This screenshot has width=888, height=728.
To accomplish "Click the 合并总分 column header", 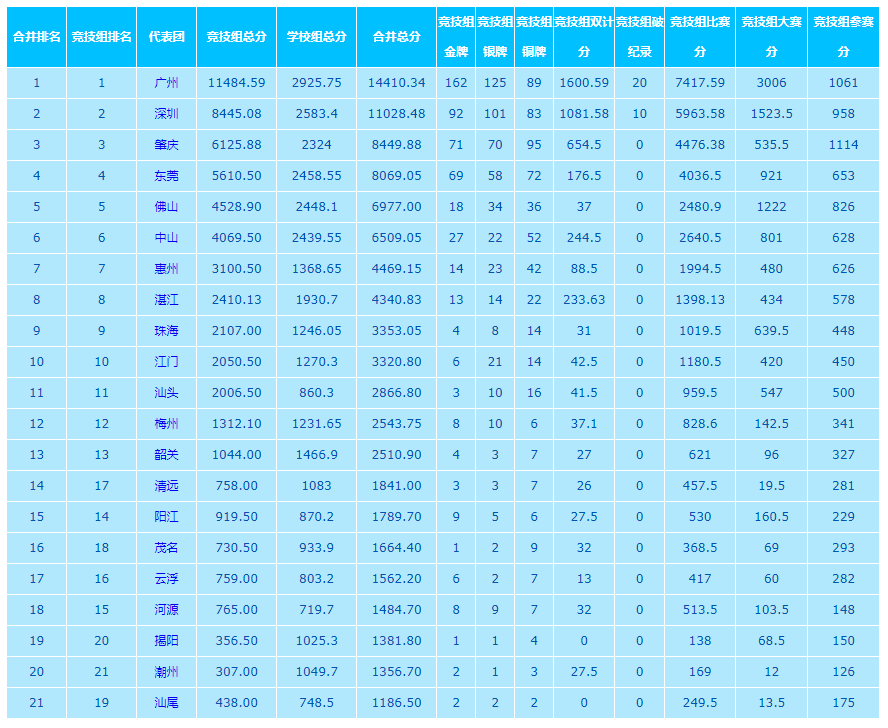I will [x=396, y=37].
